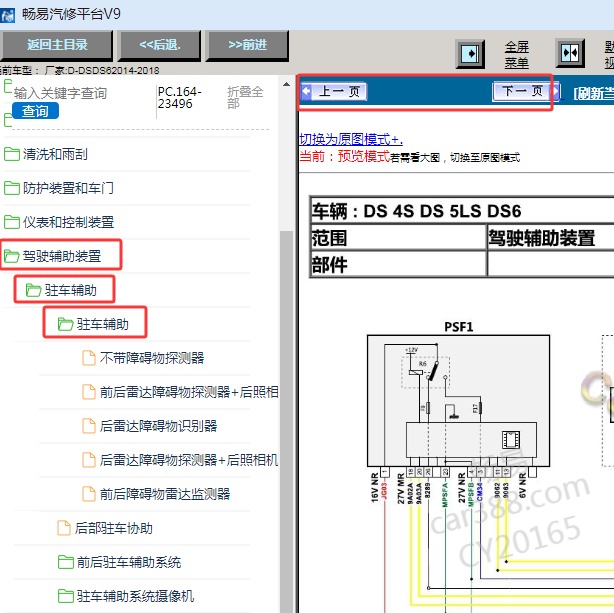Open the 防护装置和车门 folder
This screenshot has height=613, width=614.
pyautogui.click(x=68, y=188)
